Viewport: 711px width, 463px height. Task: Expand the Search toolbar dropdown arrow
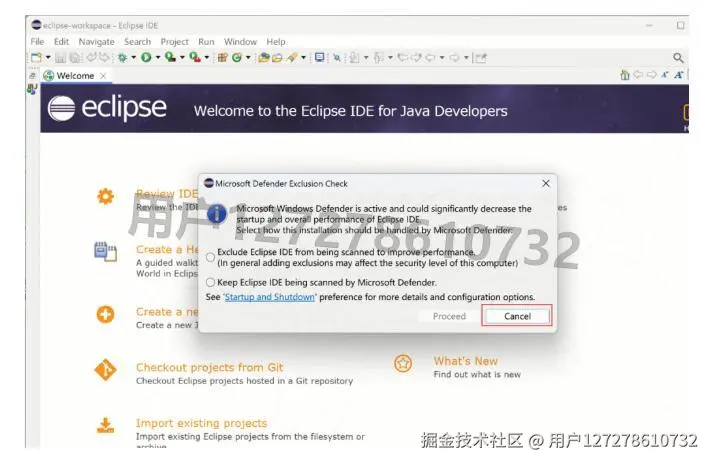303,58
